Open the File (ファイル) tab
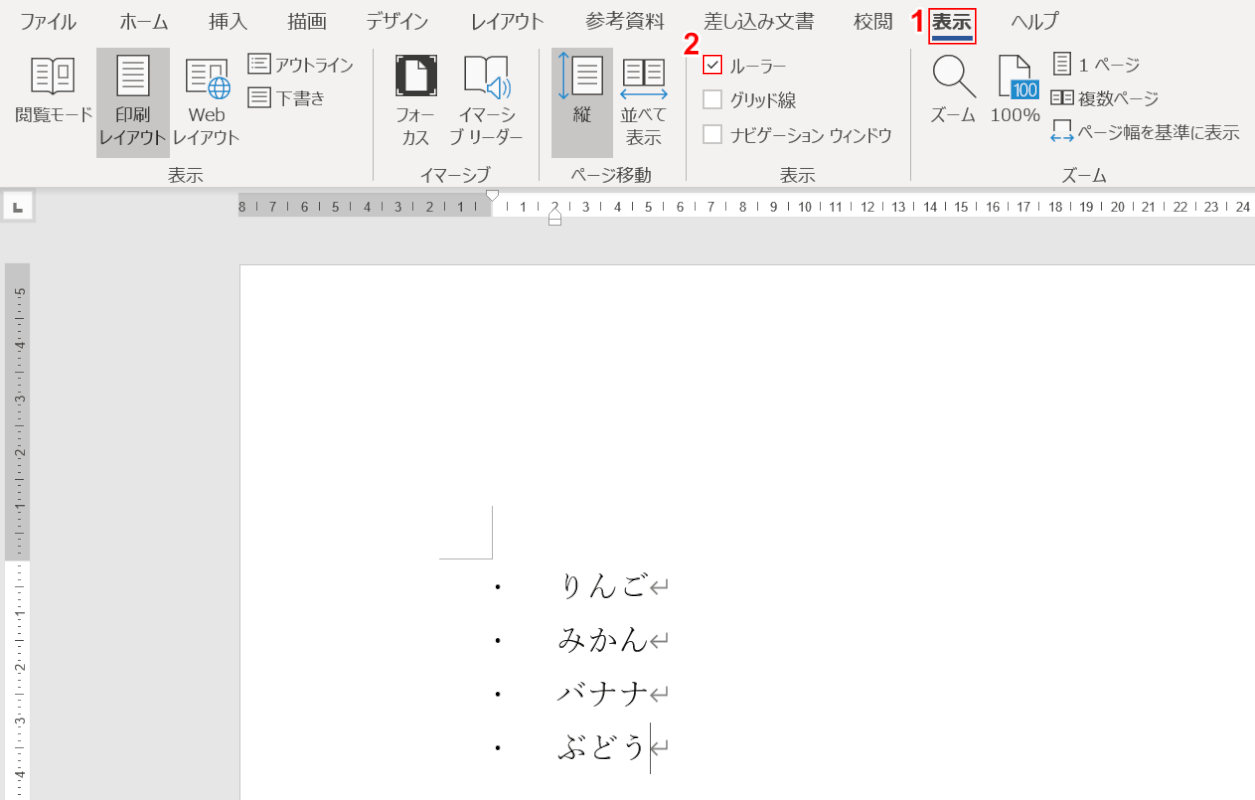 (x=48, y=22)
